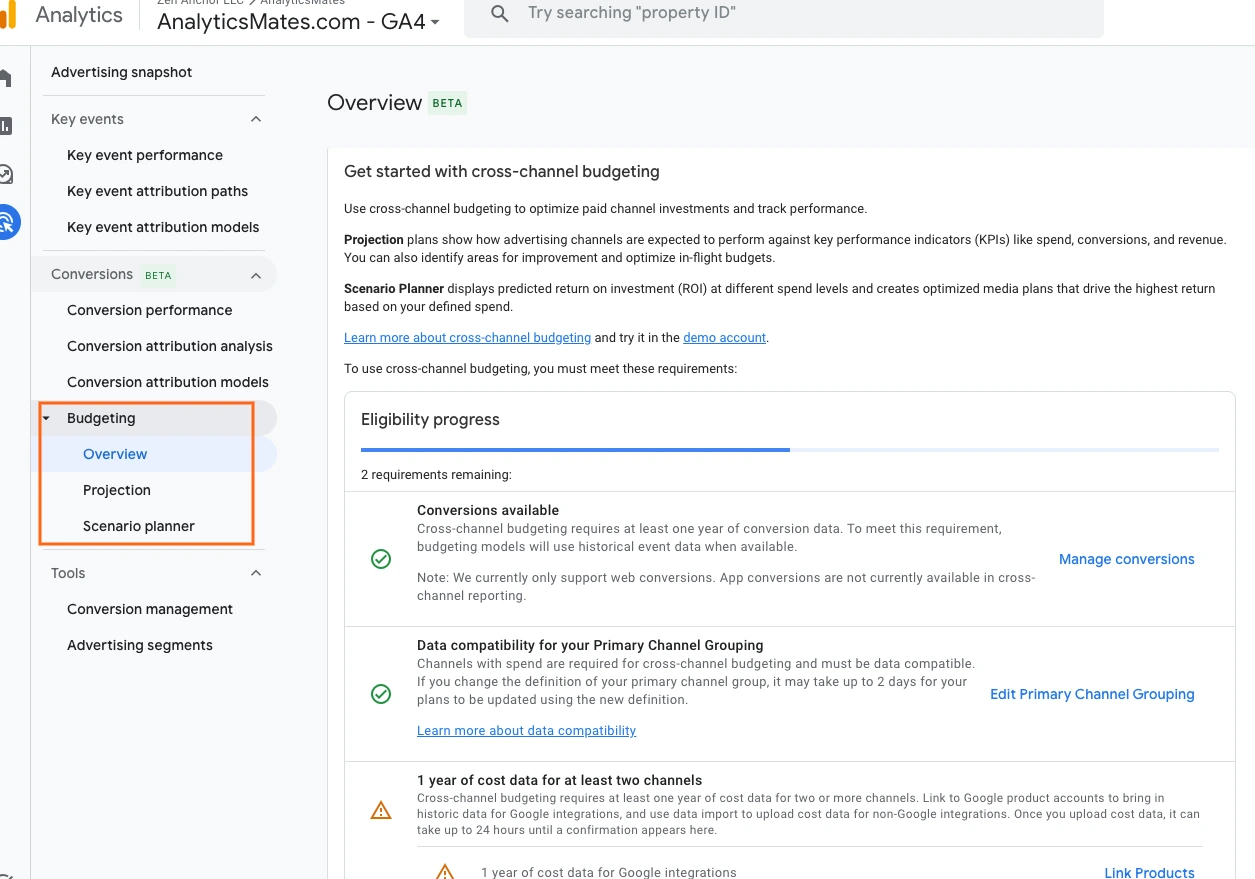The height and width of the screenshot is (879, 1255).
Task: Select the Budgeting menu item
Action: (x=101, y=418)
